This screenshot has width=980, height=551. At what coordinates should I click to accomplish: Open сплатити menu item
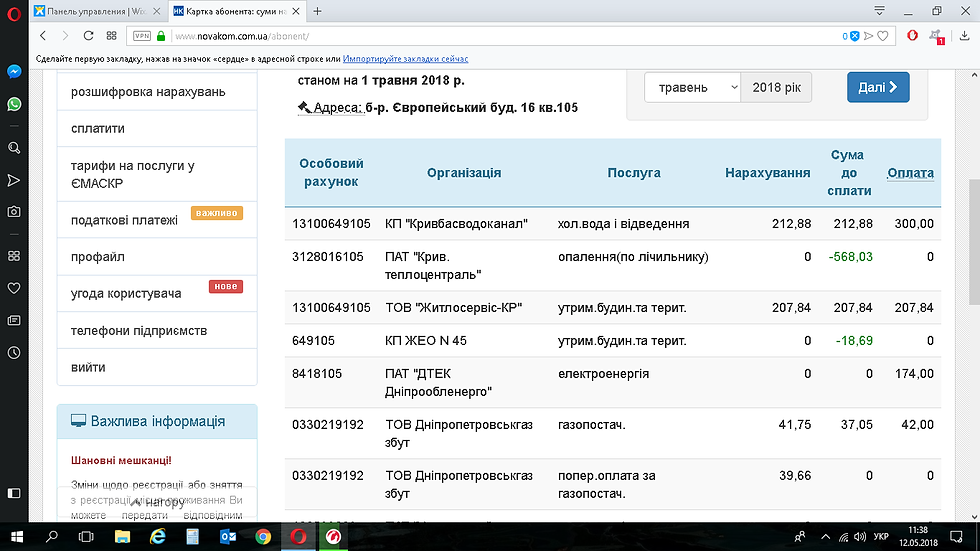(157, 129)
